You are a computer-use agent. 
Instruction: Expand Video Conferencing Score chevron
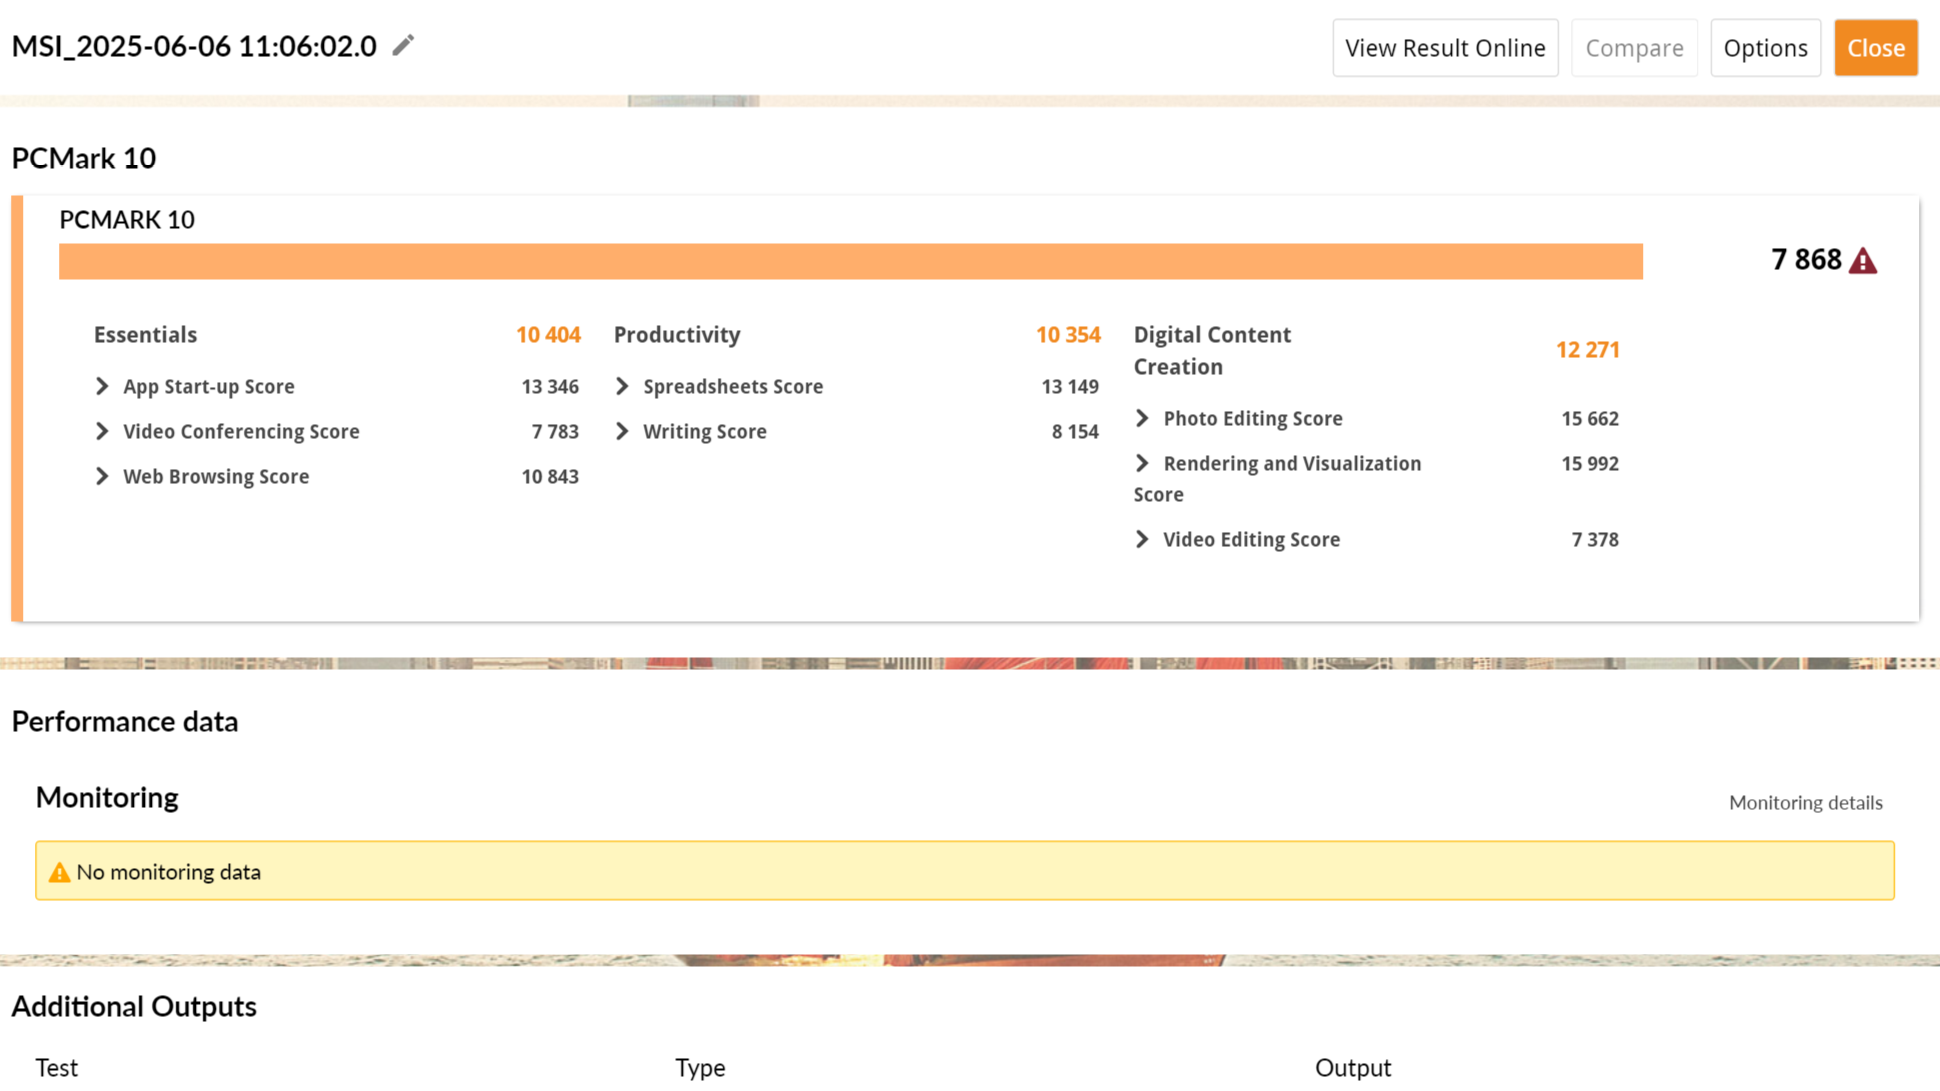[x=102, y=431]
